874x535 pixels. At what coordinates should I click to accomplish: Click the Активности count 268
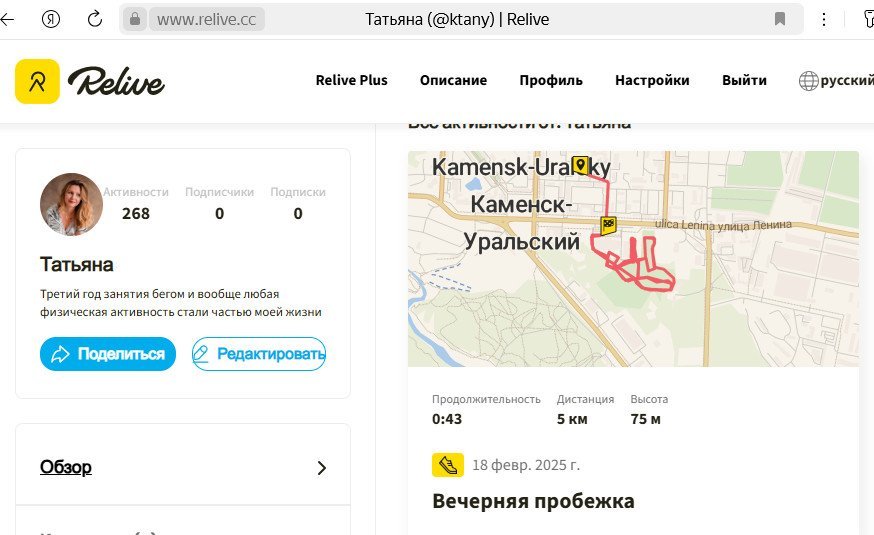[135, 213]
